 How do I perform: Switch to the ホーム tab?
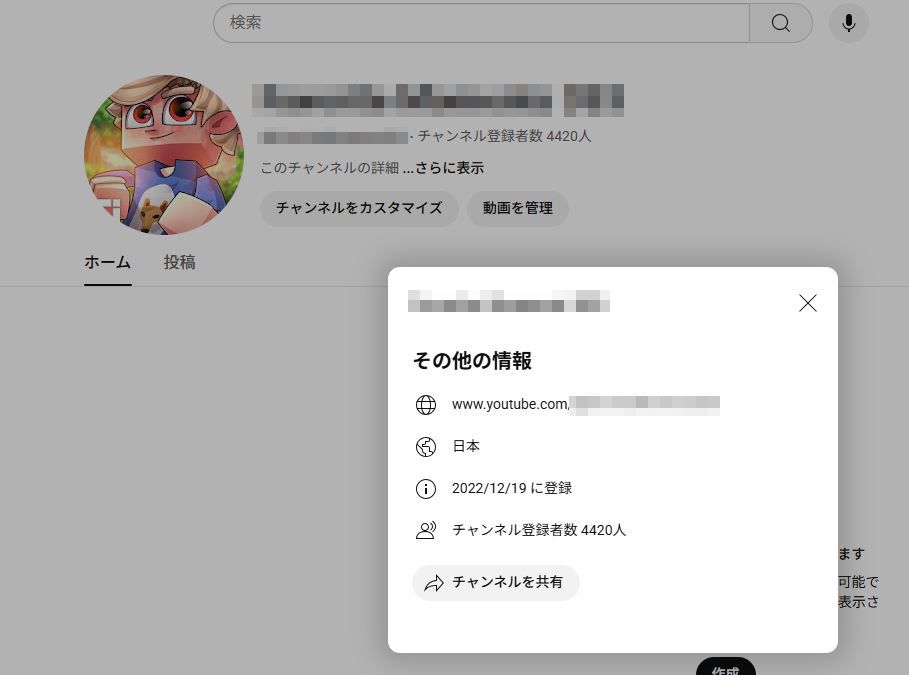tap(107, 262)
